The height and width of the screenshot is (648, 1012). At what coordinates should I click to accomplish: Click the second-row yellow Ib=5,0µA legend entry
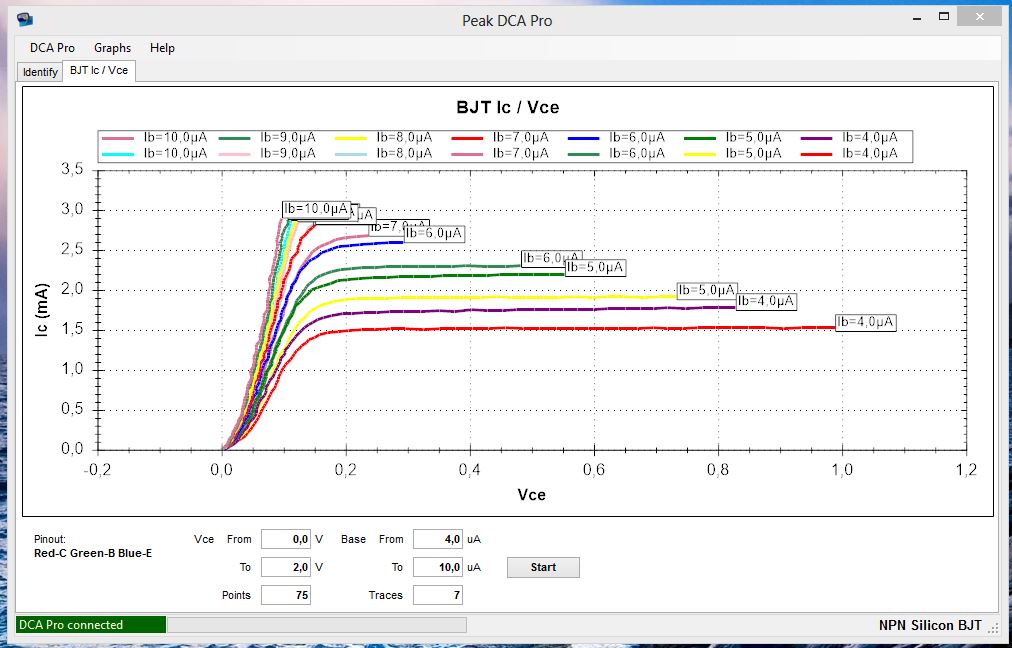pos(733,154)
